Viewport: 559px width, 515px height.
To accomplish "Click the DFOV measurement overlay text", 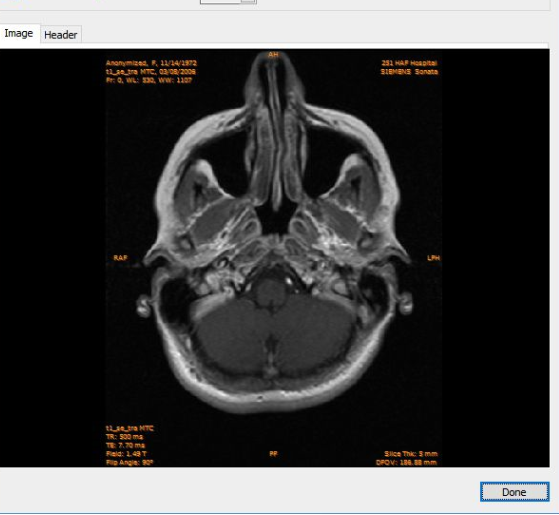I will coord(406,463).
